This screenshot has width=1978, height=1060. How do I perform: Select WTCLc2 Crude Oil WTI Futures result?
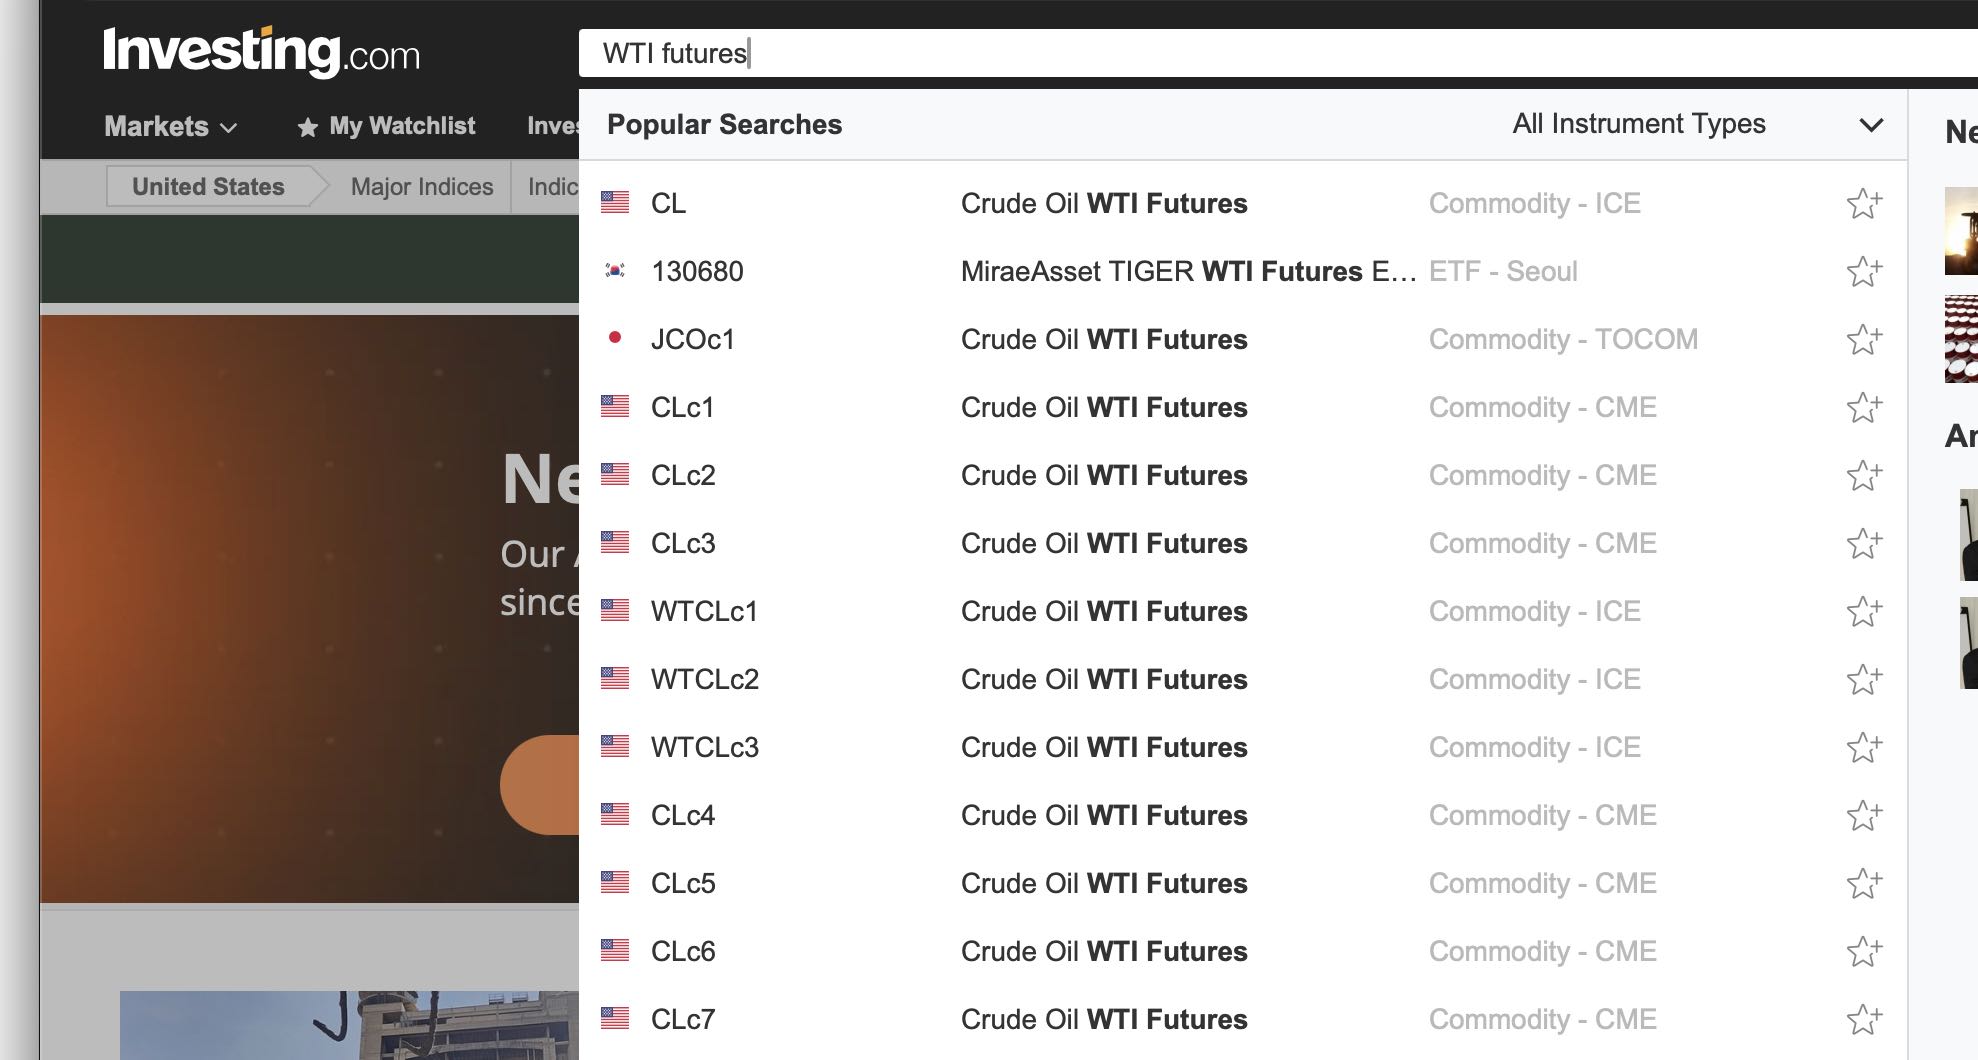pyautogui.click(x=1103, y=680)
